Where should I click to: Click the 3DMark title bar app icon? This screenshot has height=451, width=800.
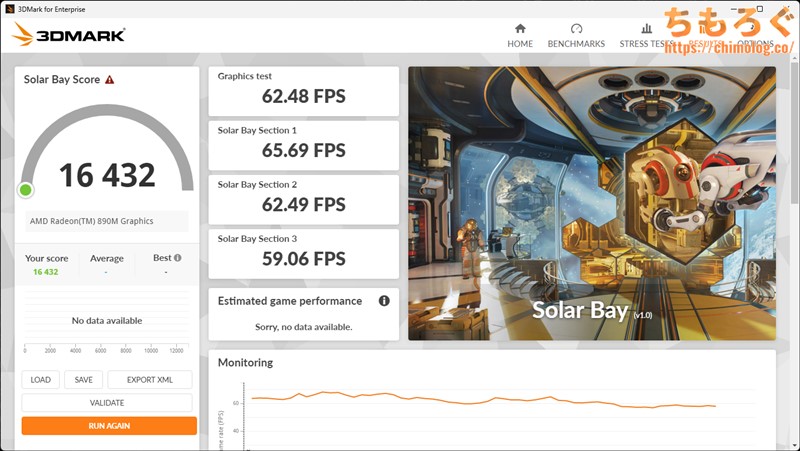tap(9, 9)
